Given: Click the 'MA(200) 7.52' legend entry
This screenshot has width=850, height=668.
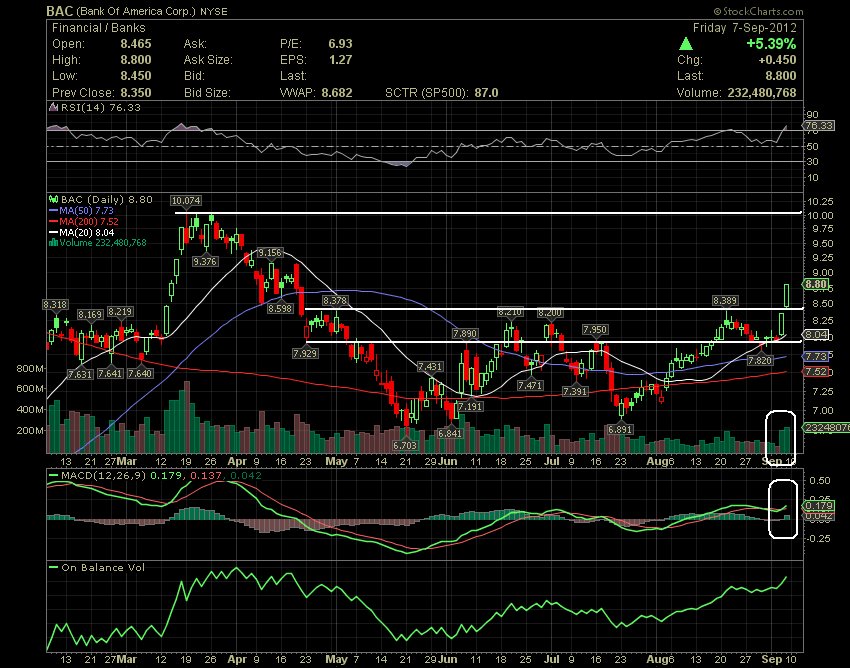Looking at the screenshot, I should coord(89,221).
